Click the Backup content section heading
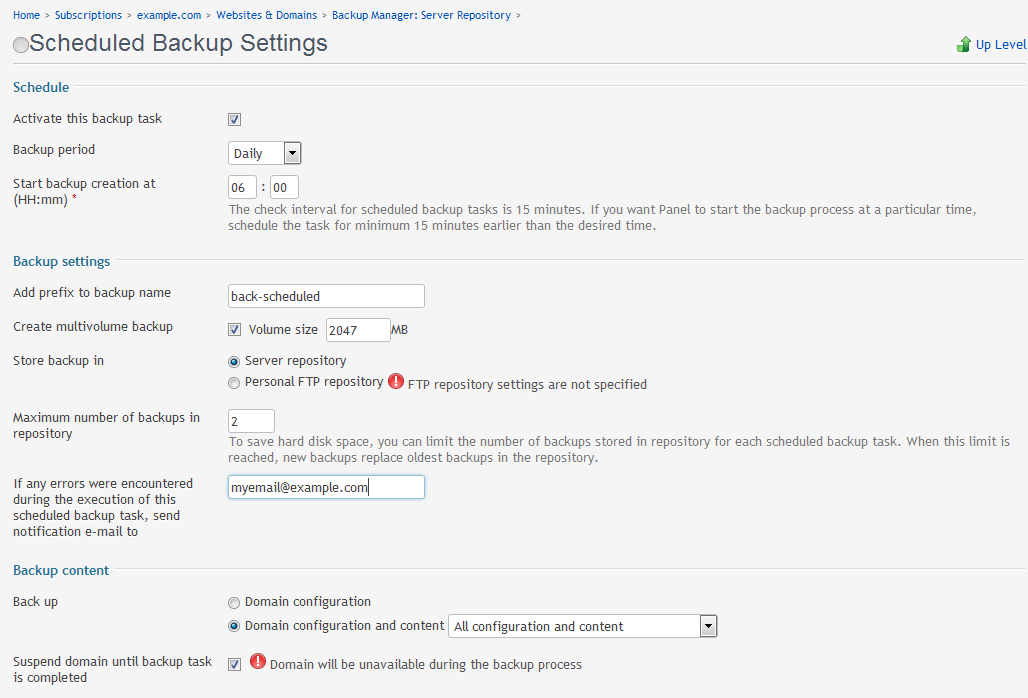This screenshot has width=1028, height=698. point(61,570)
